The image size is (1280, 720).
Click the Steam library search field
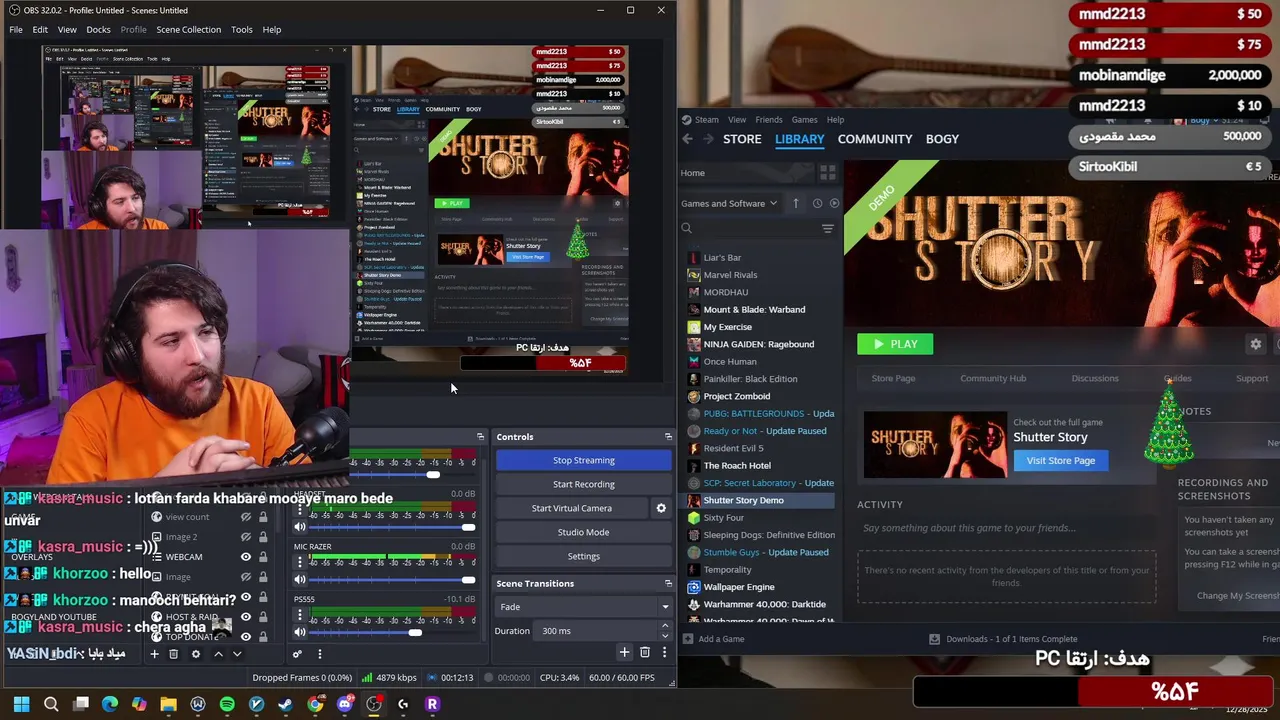[750, 229]
